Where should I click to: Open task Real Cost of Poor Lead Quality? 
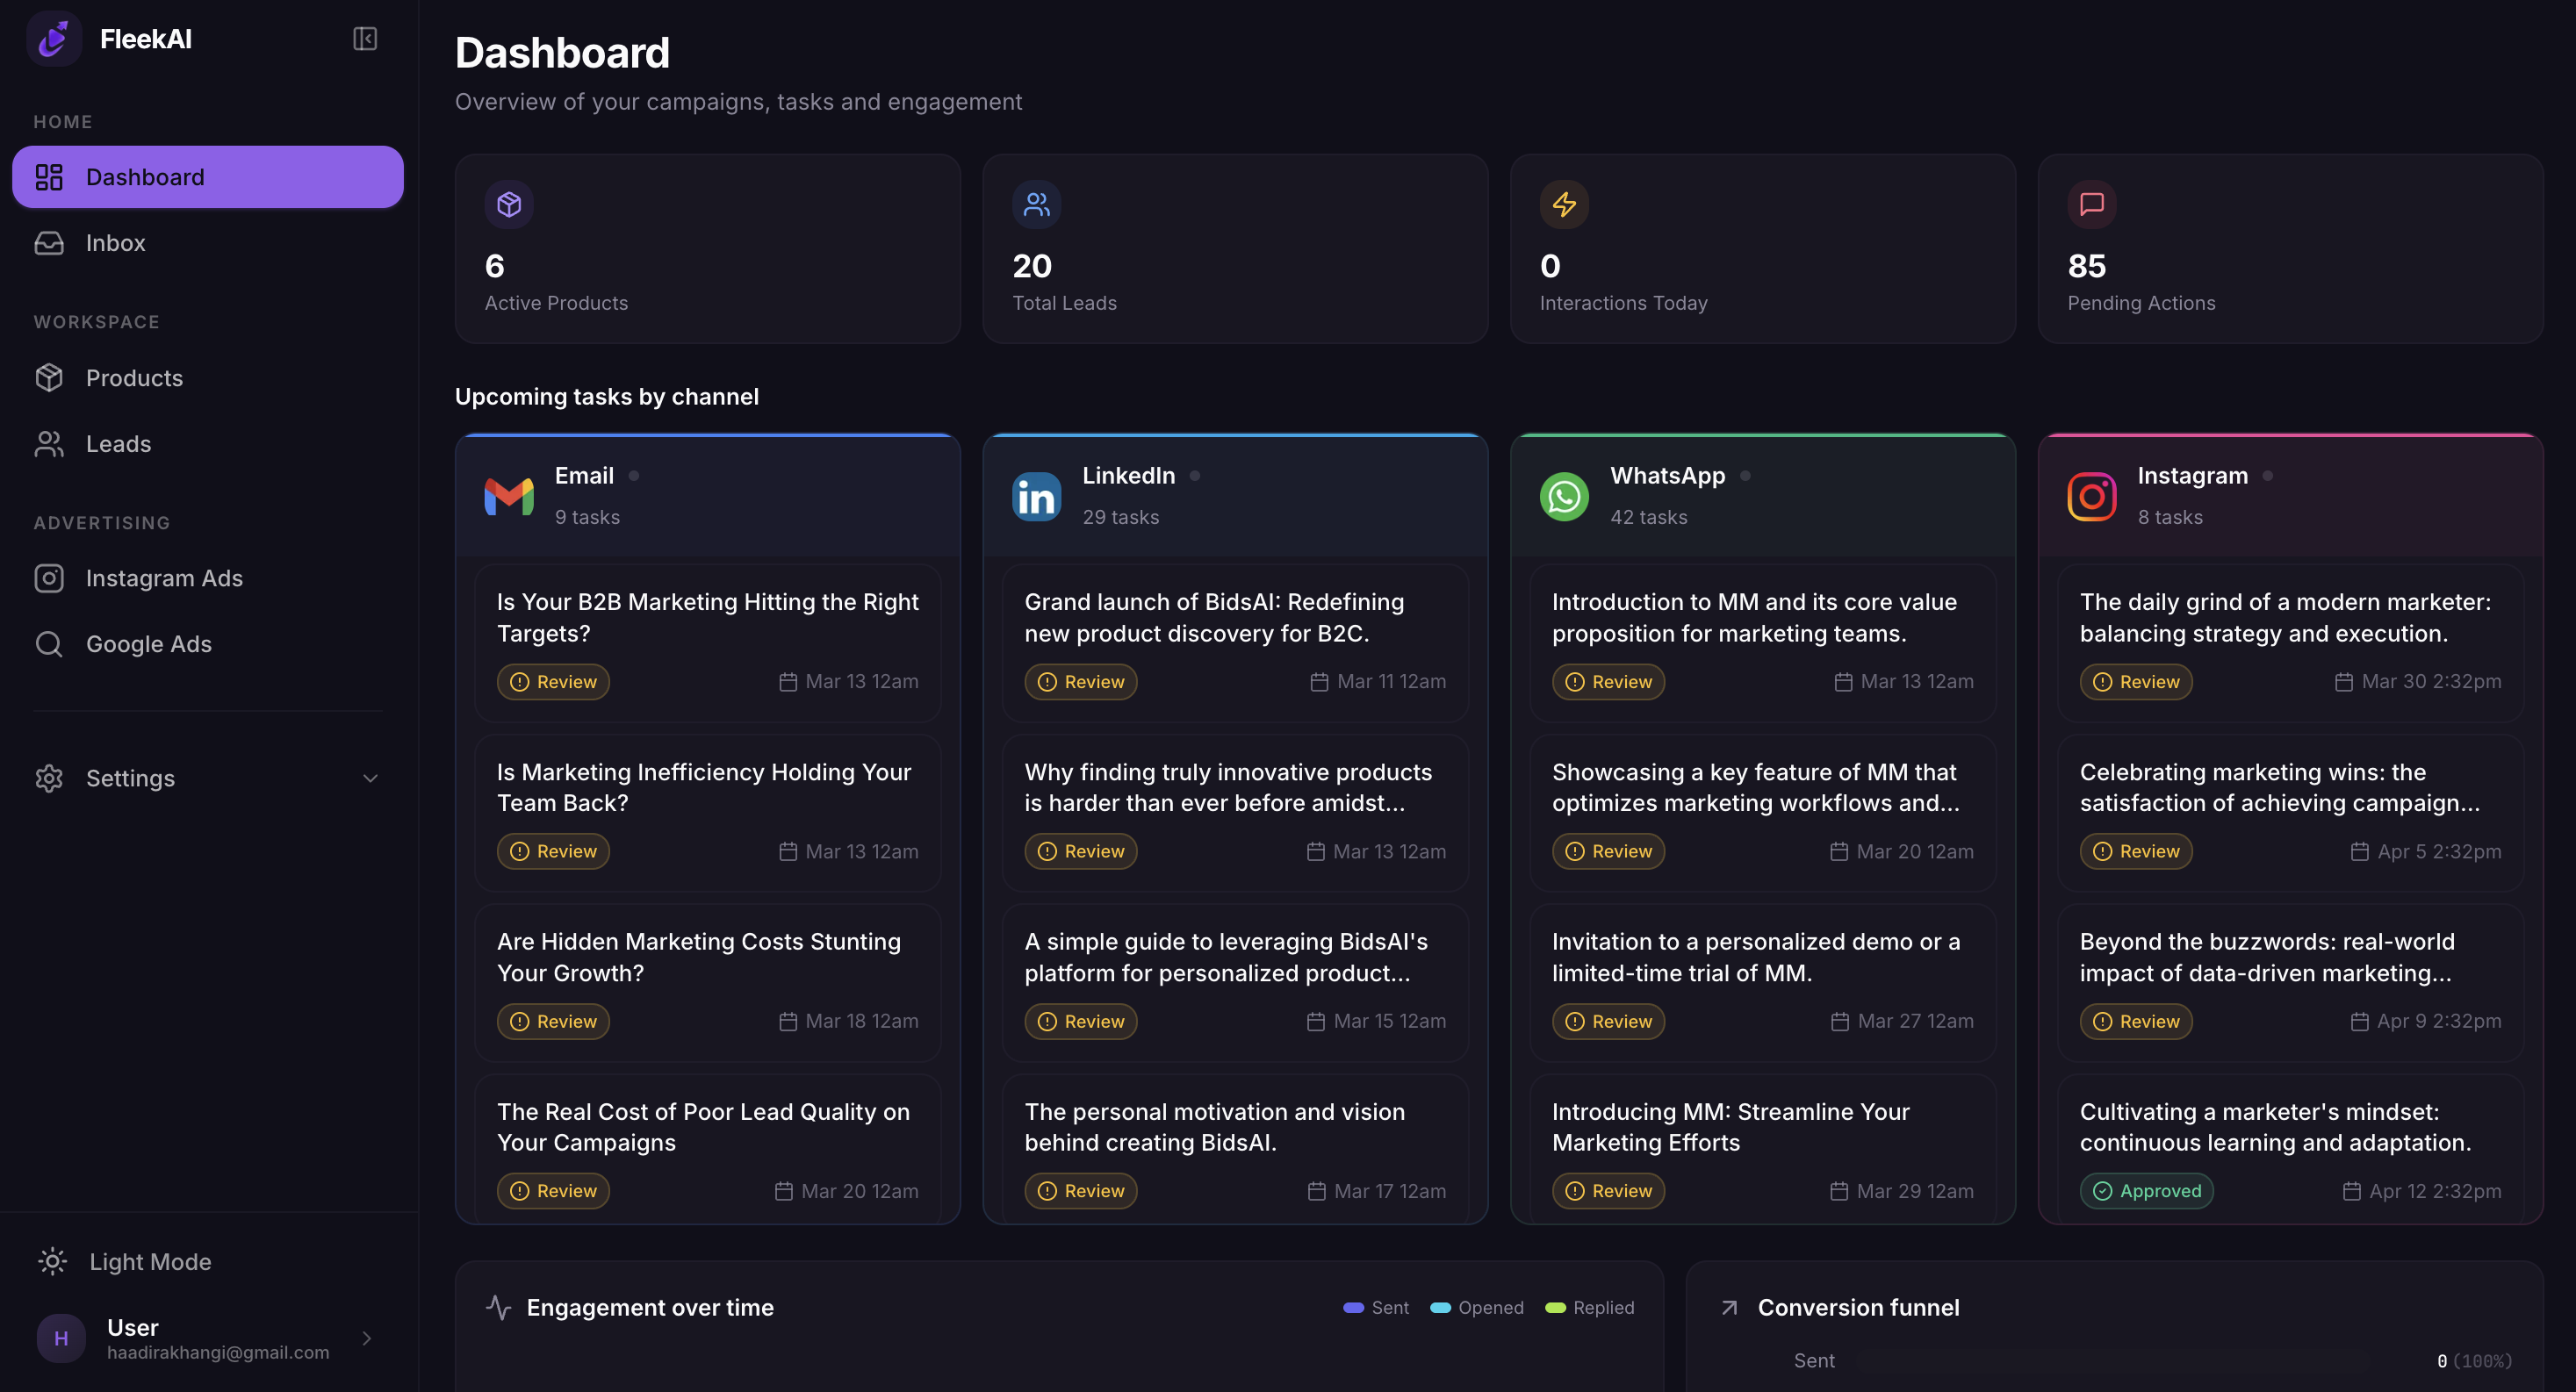[708, 1149]
